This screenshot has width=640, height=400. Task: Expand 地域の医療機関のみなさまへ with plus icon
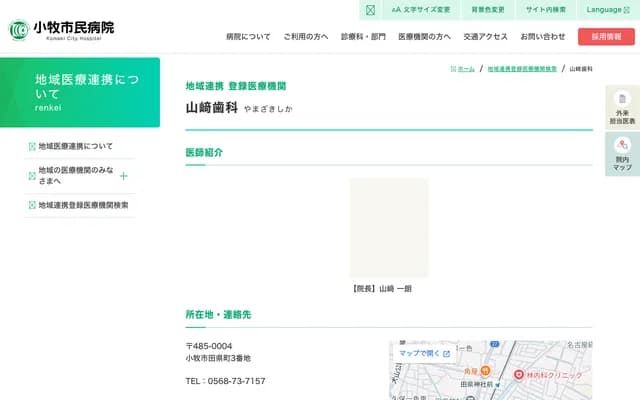click(x=123, y=176)
